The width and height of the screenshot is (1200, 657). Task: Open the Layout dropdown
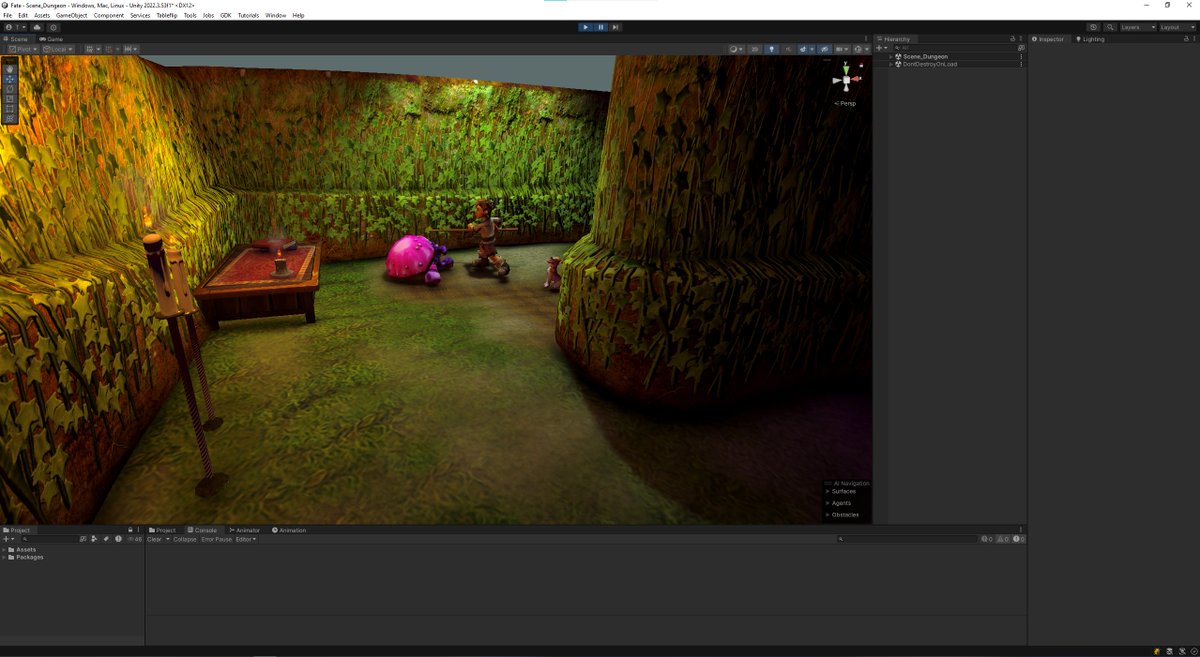1178,27
